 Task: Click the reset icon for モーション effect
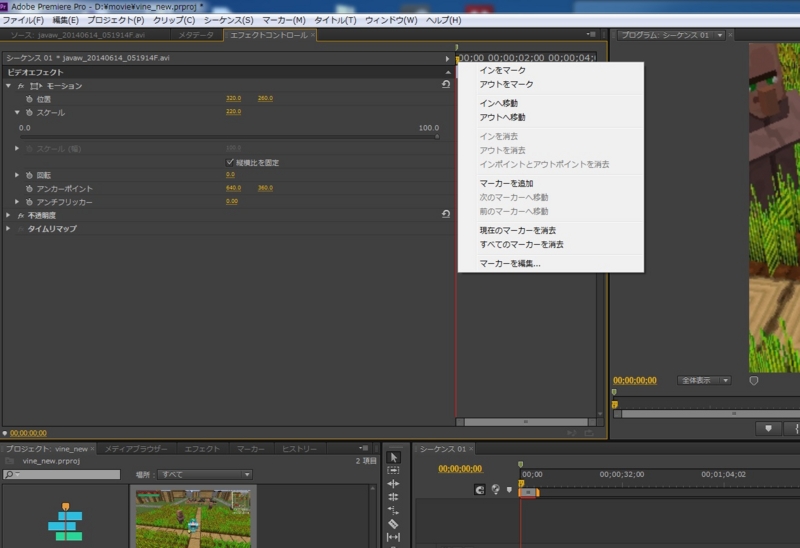pos(446,85)
